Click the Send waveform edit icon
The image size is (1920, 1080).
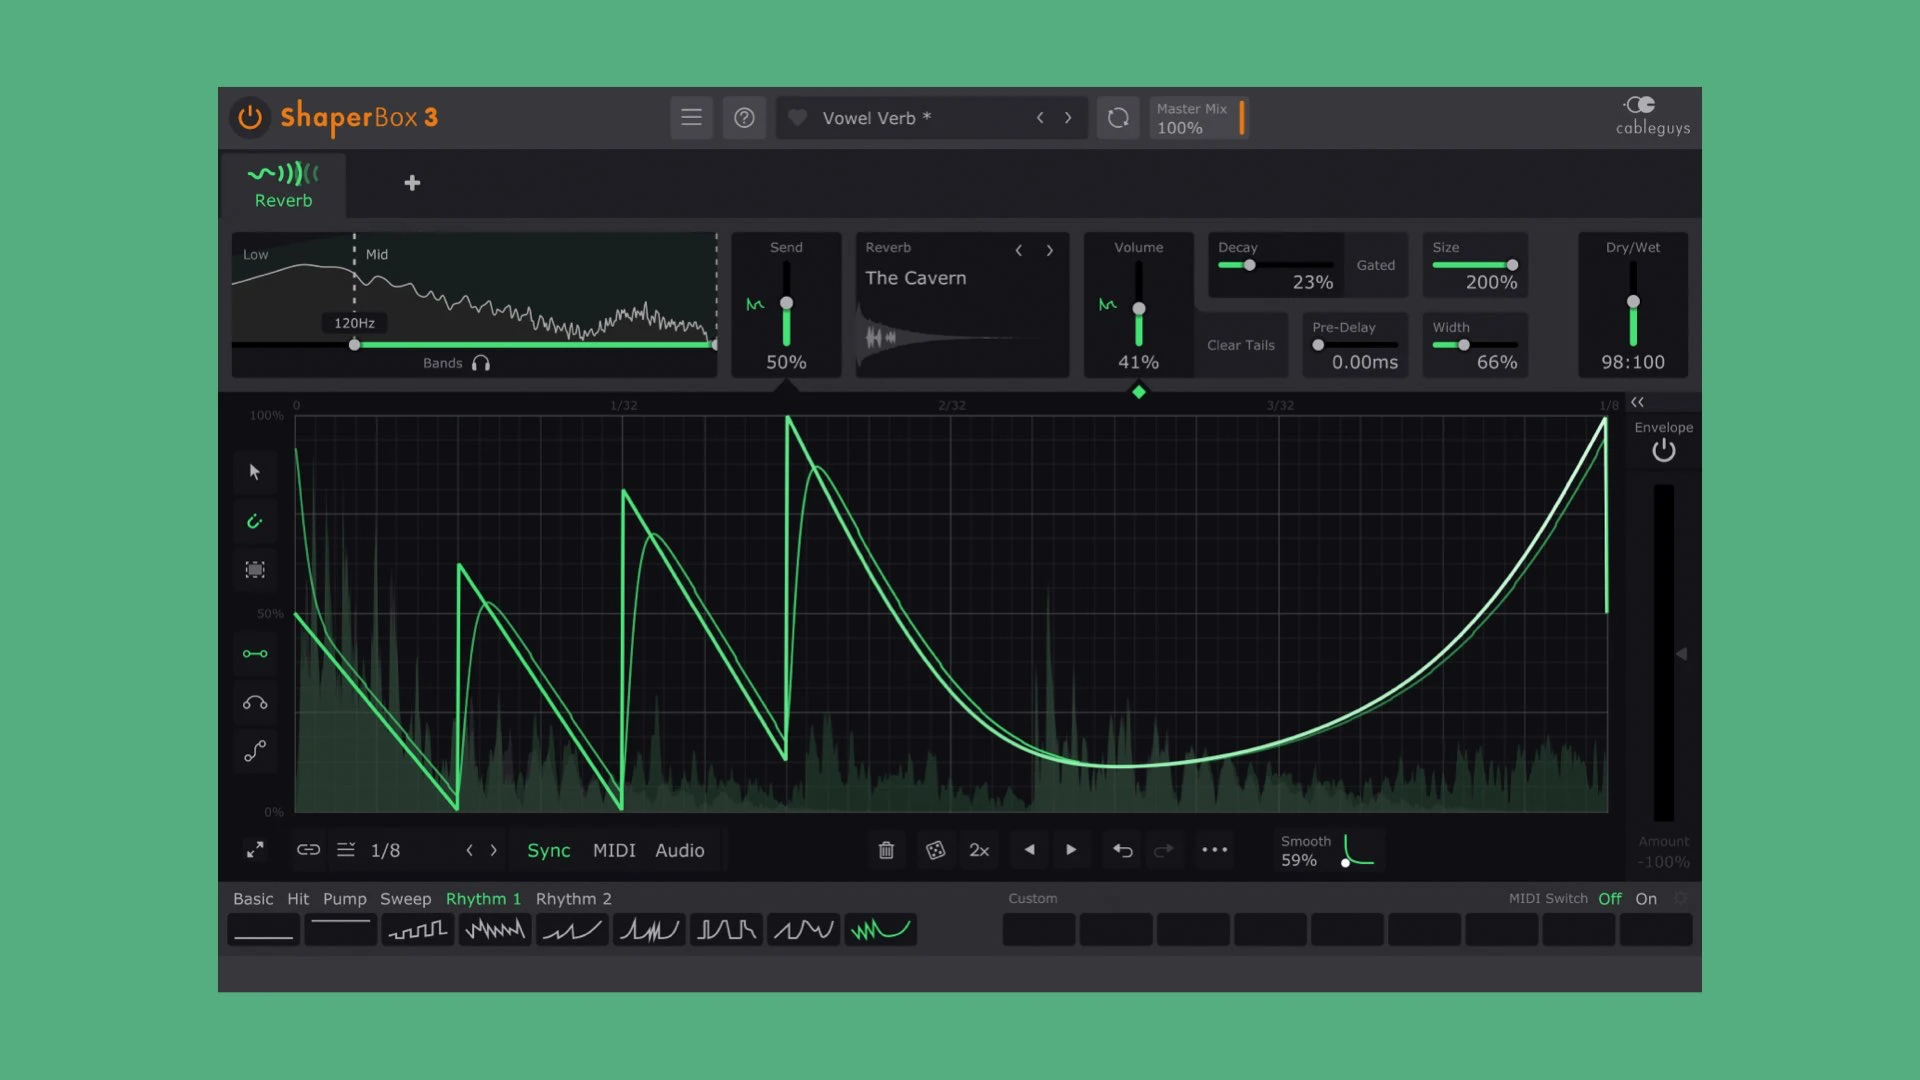755,304
